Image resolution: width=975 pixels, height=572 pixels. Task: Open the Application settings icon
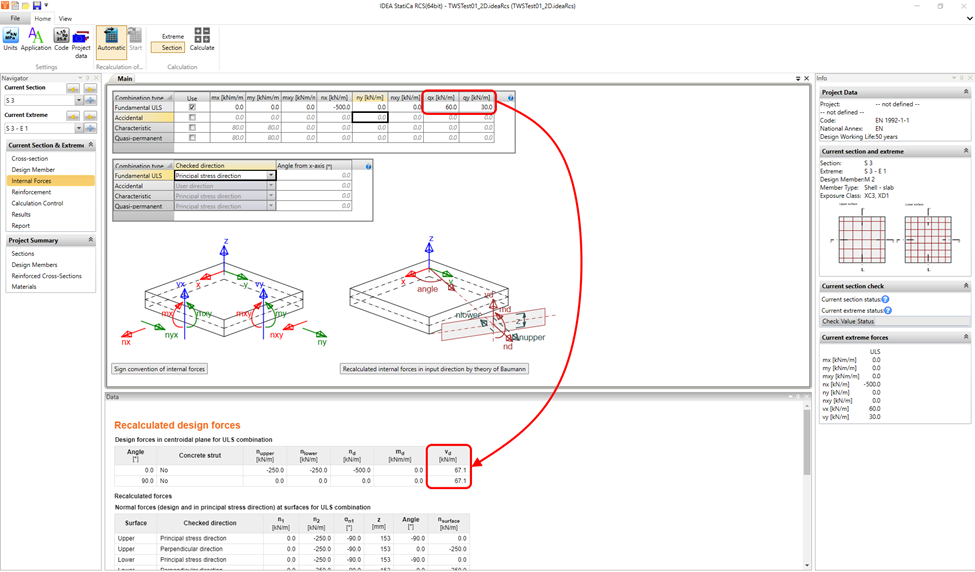pos(35,39)
